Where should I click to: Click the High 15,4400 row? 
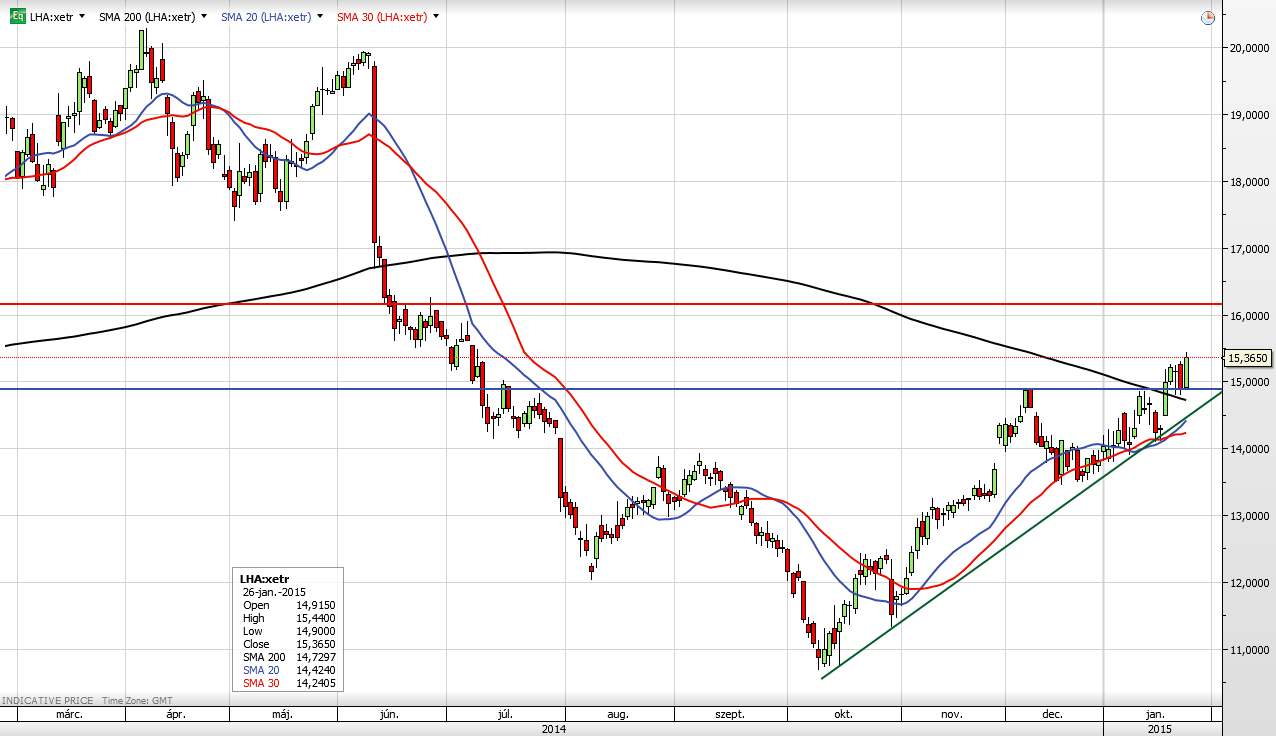tap(289, 618)
